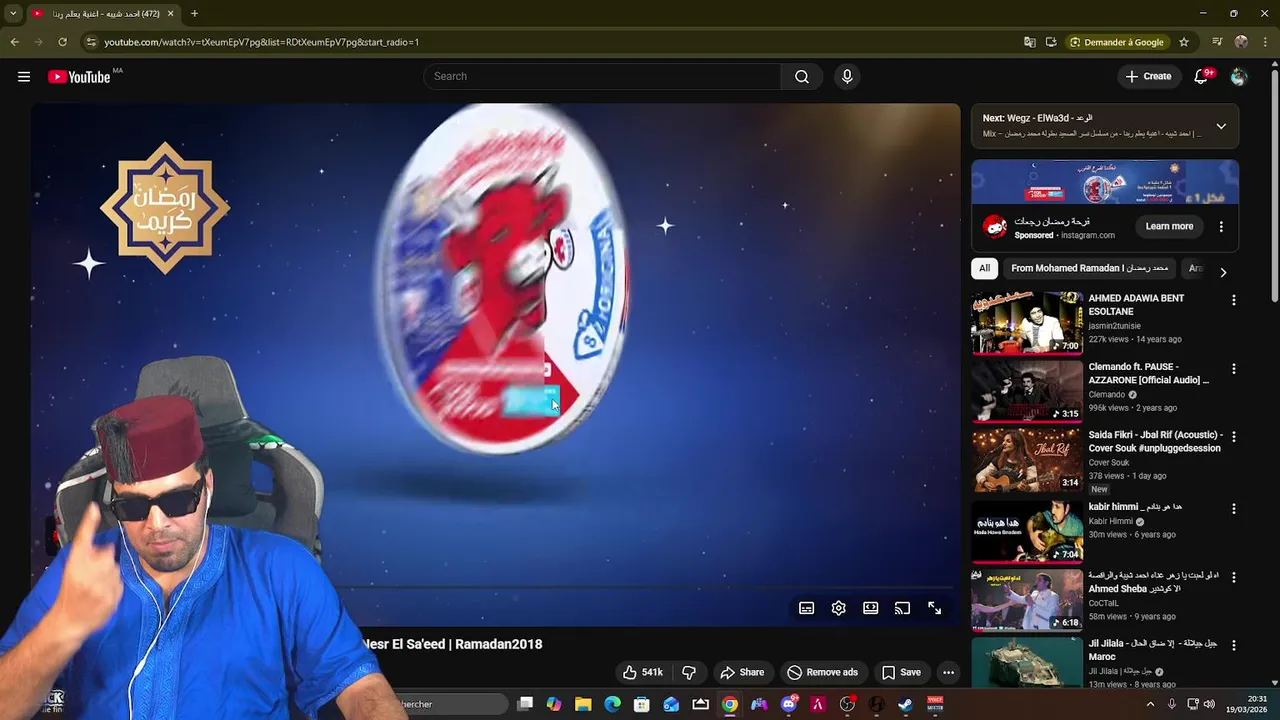This screenshot has height=720, width=1280.
Task: Open YouTube notifications bell
Action: coord(1202,77)
